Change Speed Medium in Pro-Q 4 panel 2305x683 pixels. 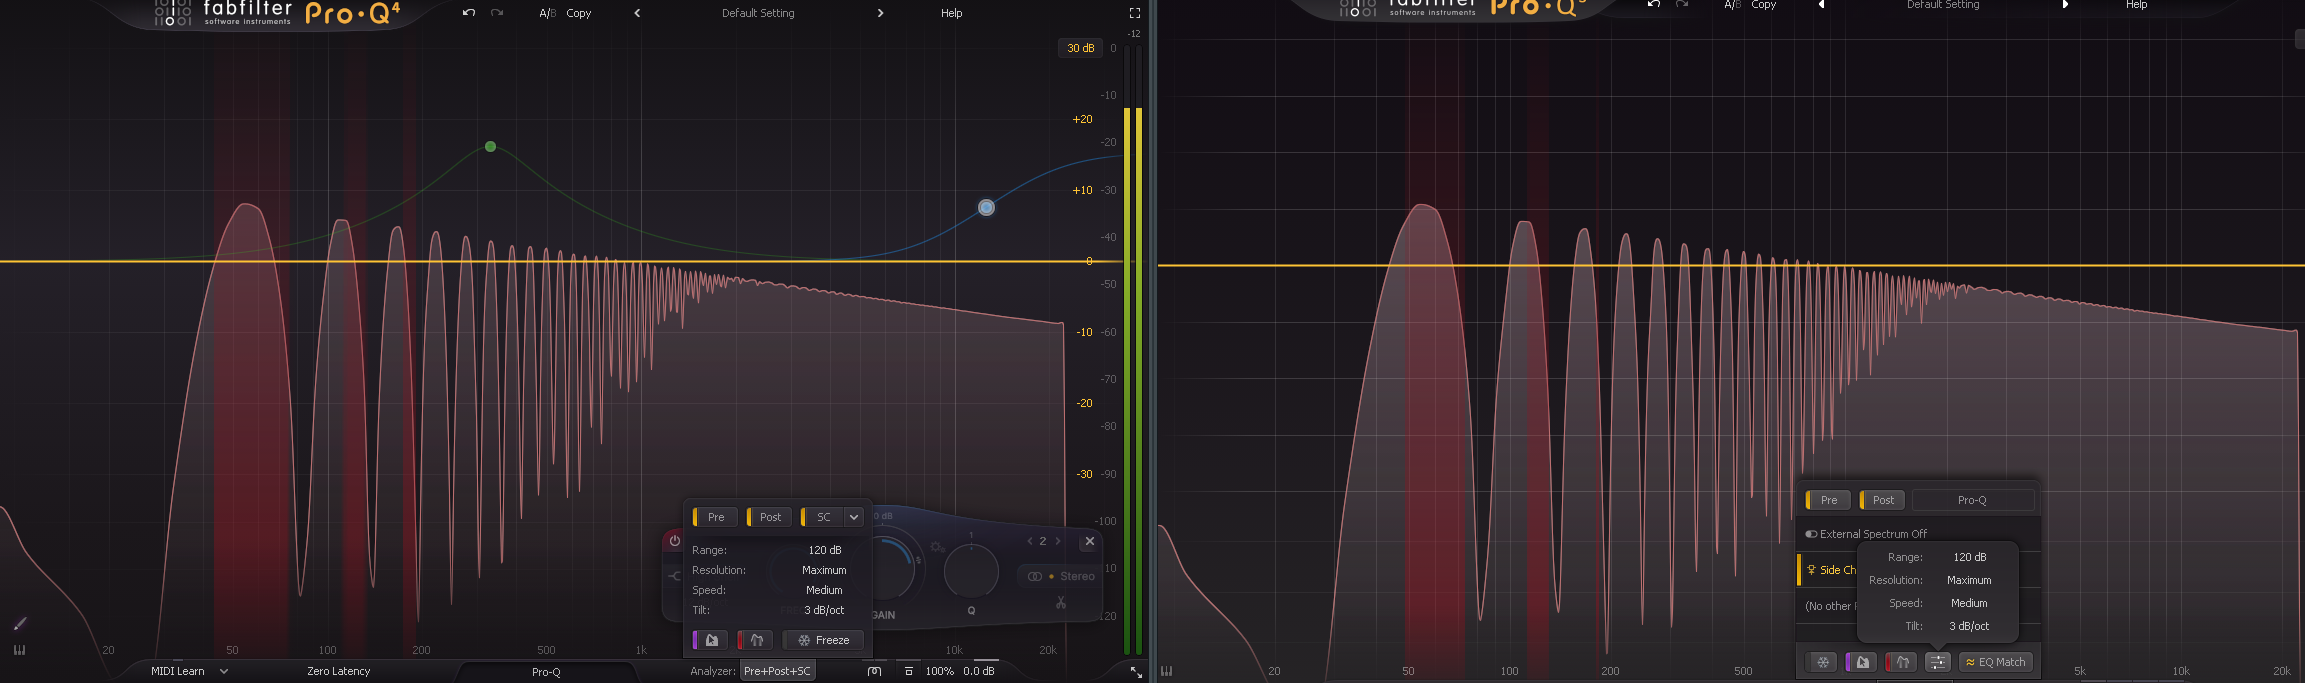tap(824, 590)
